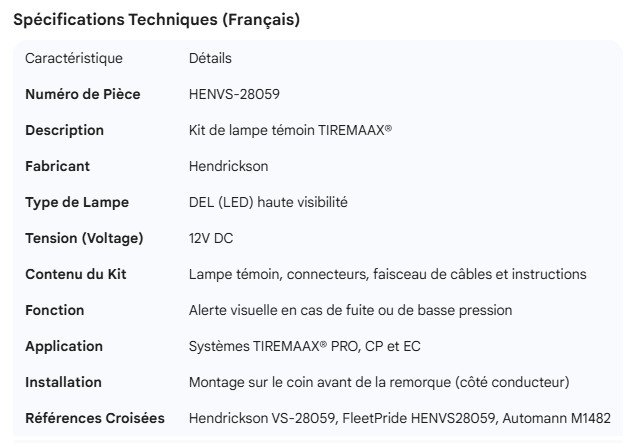Select the 'Références Croisées' row label
631x443 pixels.
[94, 418]
